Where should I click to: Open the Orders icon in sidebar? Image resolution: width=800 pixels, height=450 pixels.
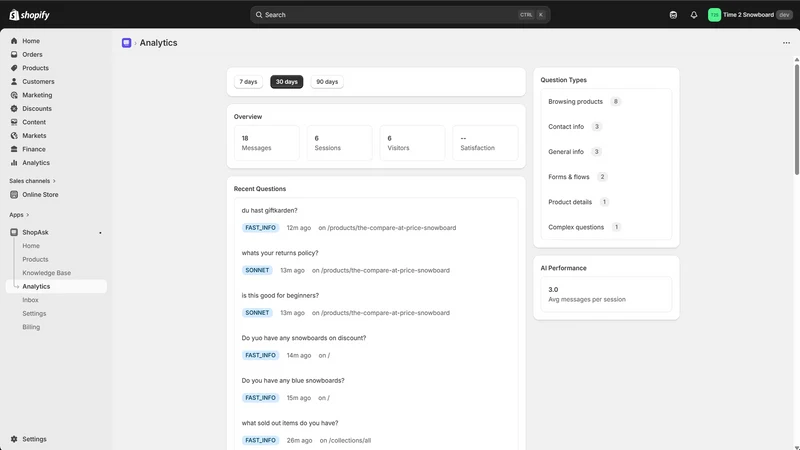coord(14,55)
